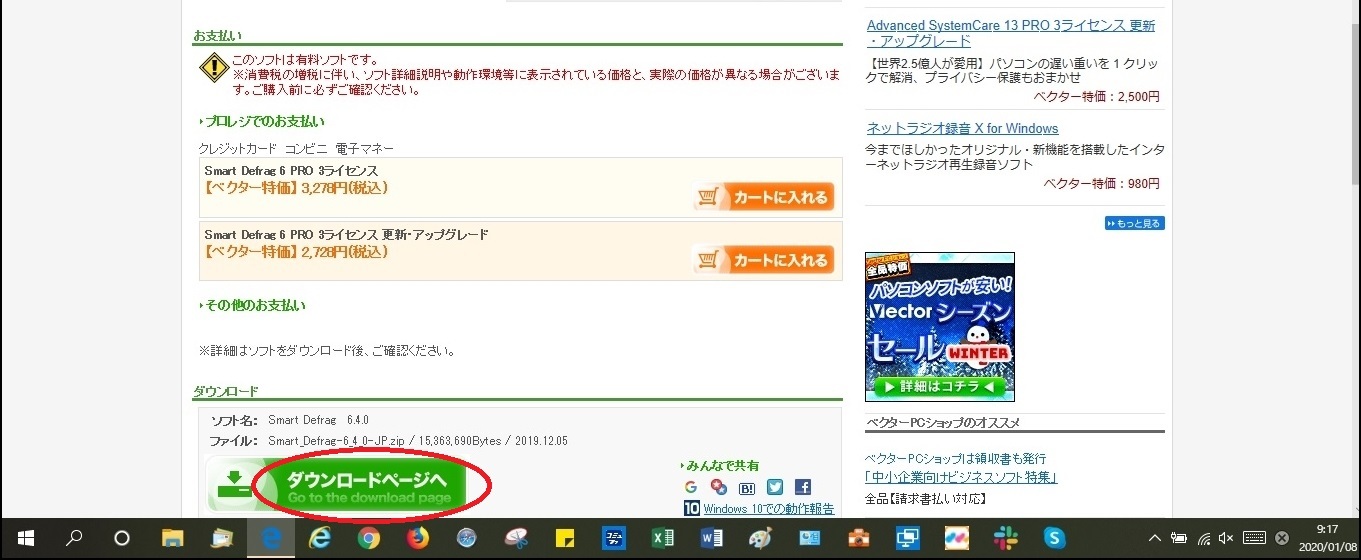Launch Word from taskbar
1361x560 pixels.
pos(712,538)
